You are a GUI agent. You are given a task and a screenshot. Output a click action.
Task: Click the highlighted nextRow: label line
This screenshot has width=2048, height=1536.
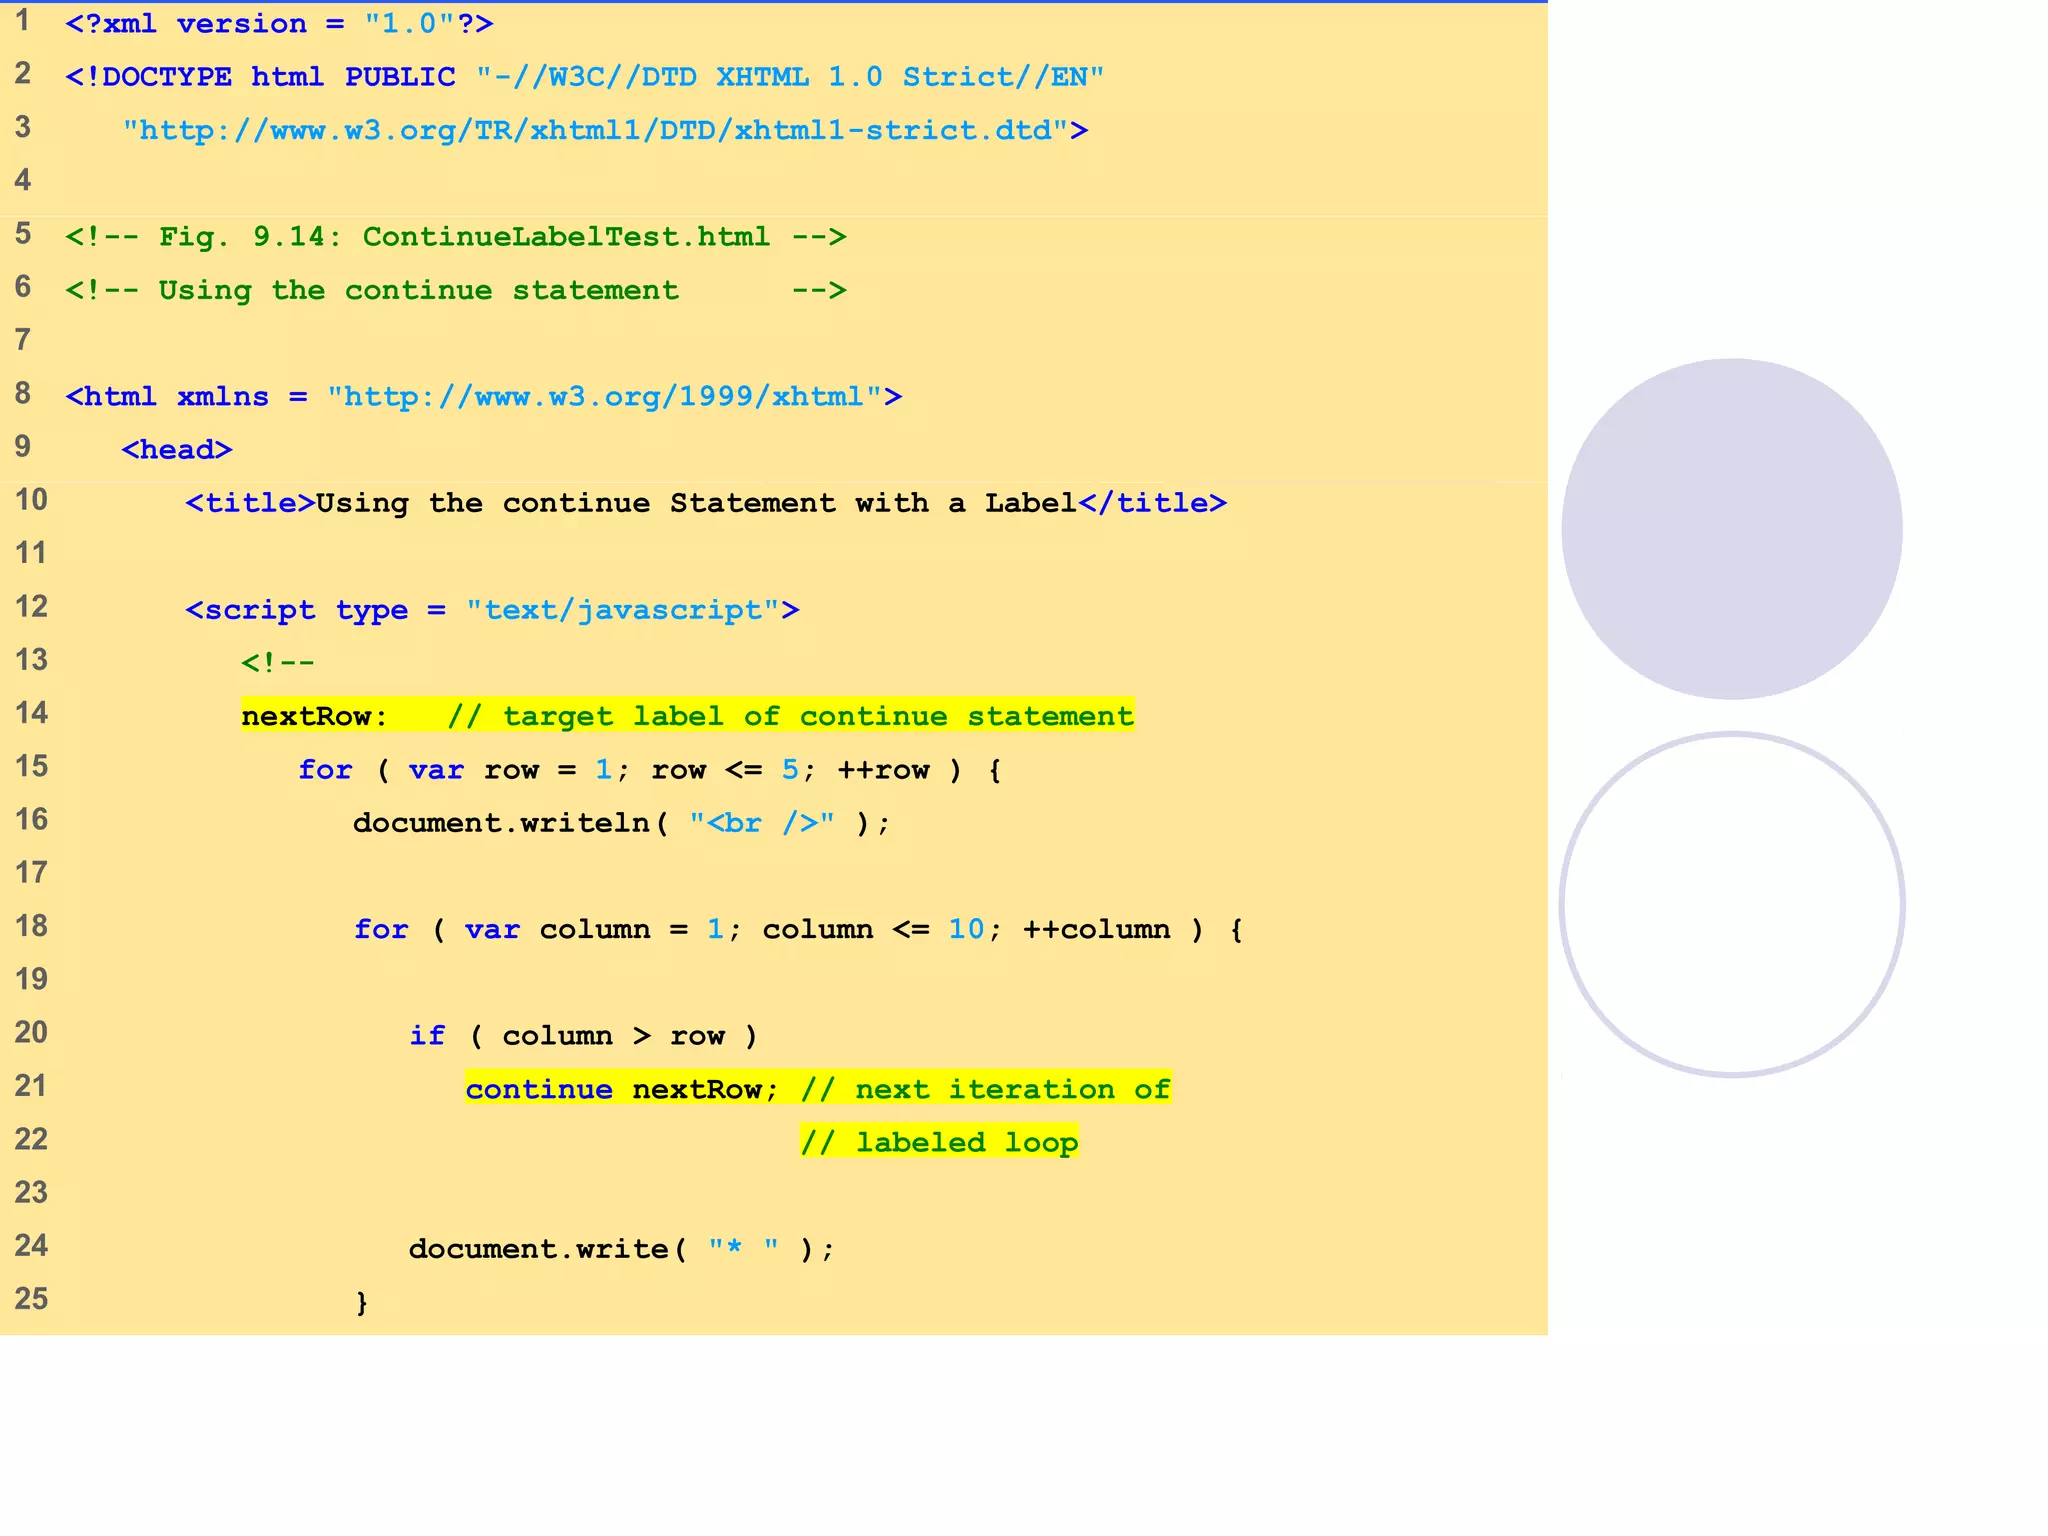point(688,716)
